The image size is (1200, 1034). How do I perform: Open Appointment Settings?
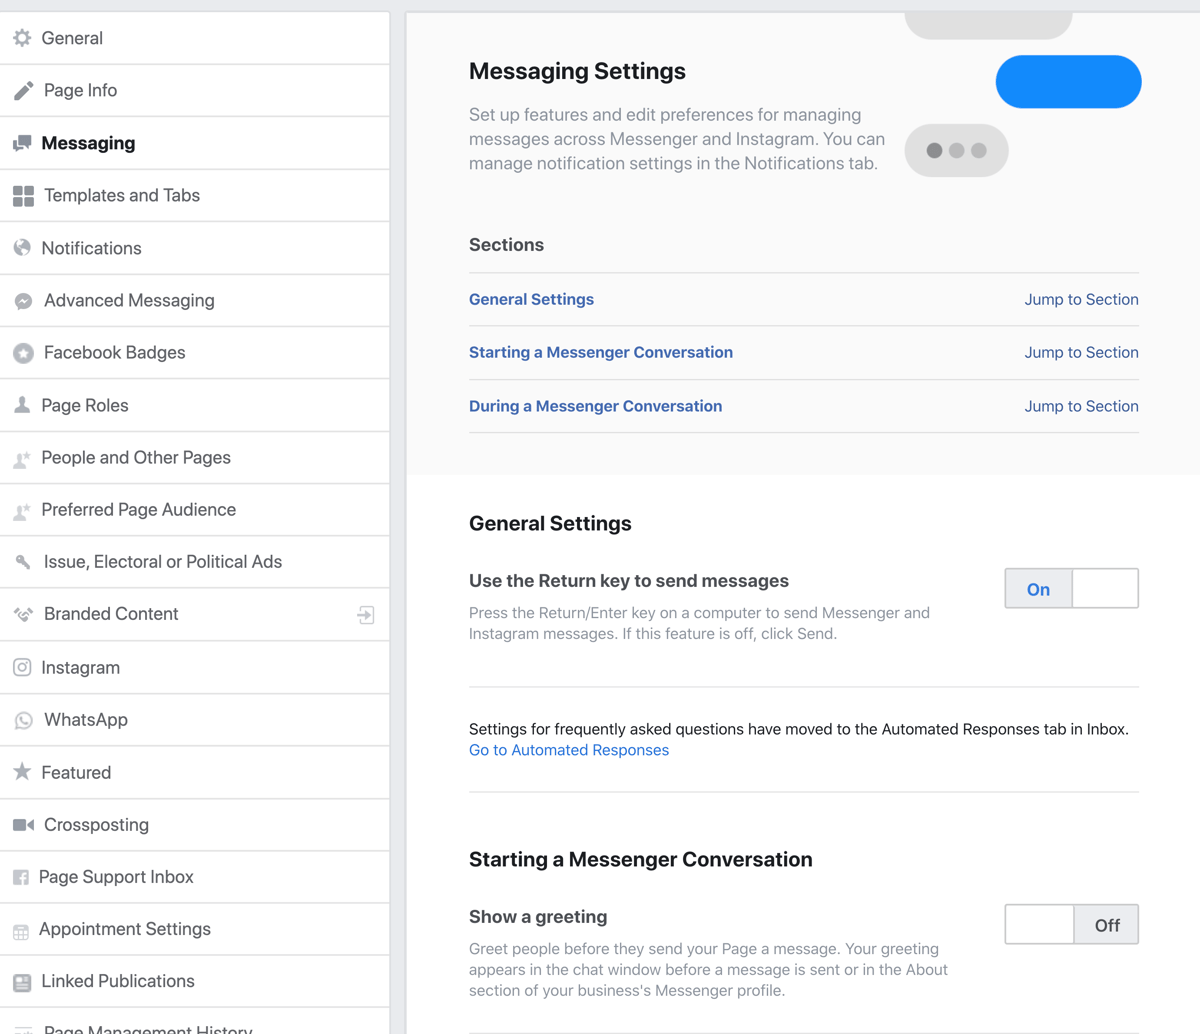(195, 928)
